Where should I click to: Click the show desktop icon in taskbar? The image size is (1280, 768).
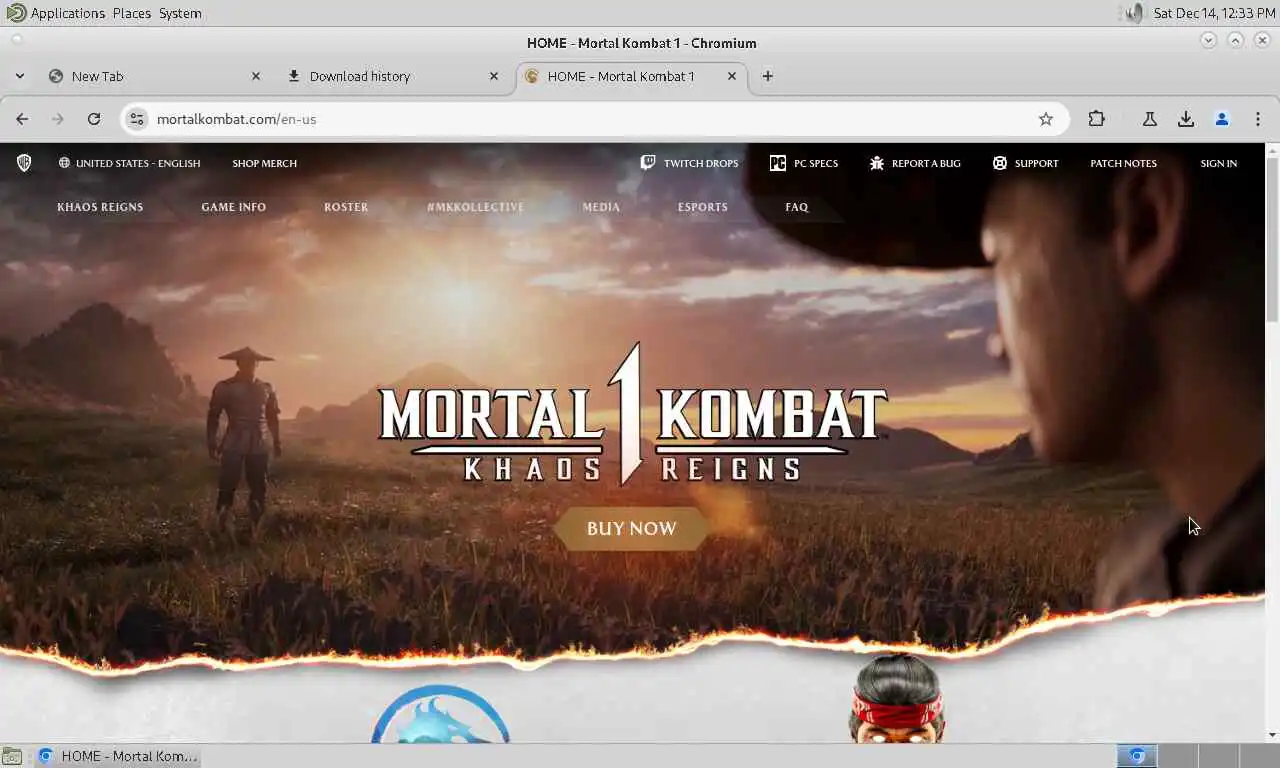11,756
